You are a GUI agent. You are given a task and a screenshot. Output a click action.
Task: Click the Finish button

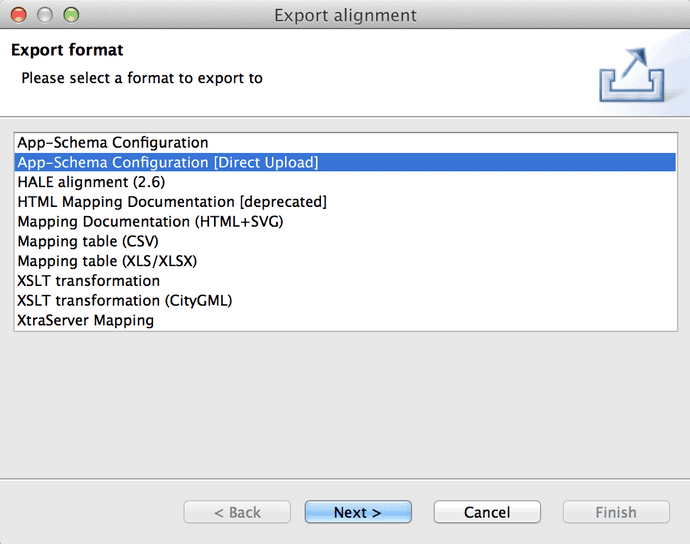pos(616,512)
